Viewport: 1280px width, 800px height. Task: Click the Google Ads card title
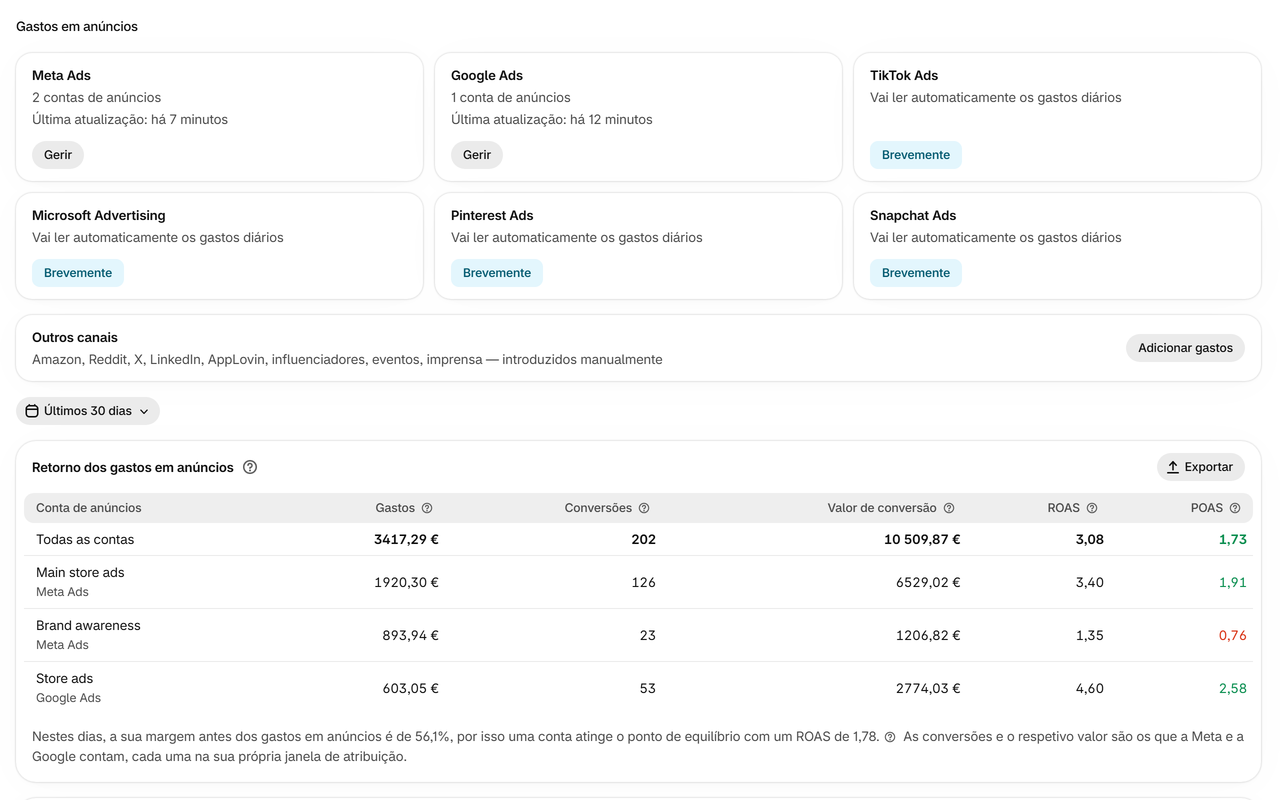coord(487,76)
